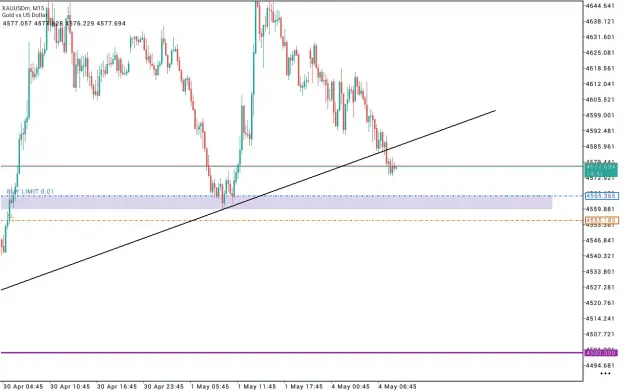Click the 1 May 11:45 time label
The image size is (625, 391).
[x=257, y=387]
